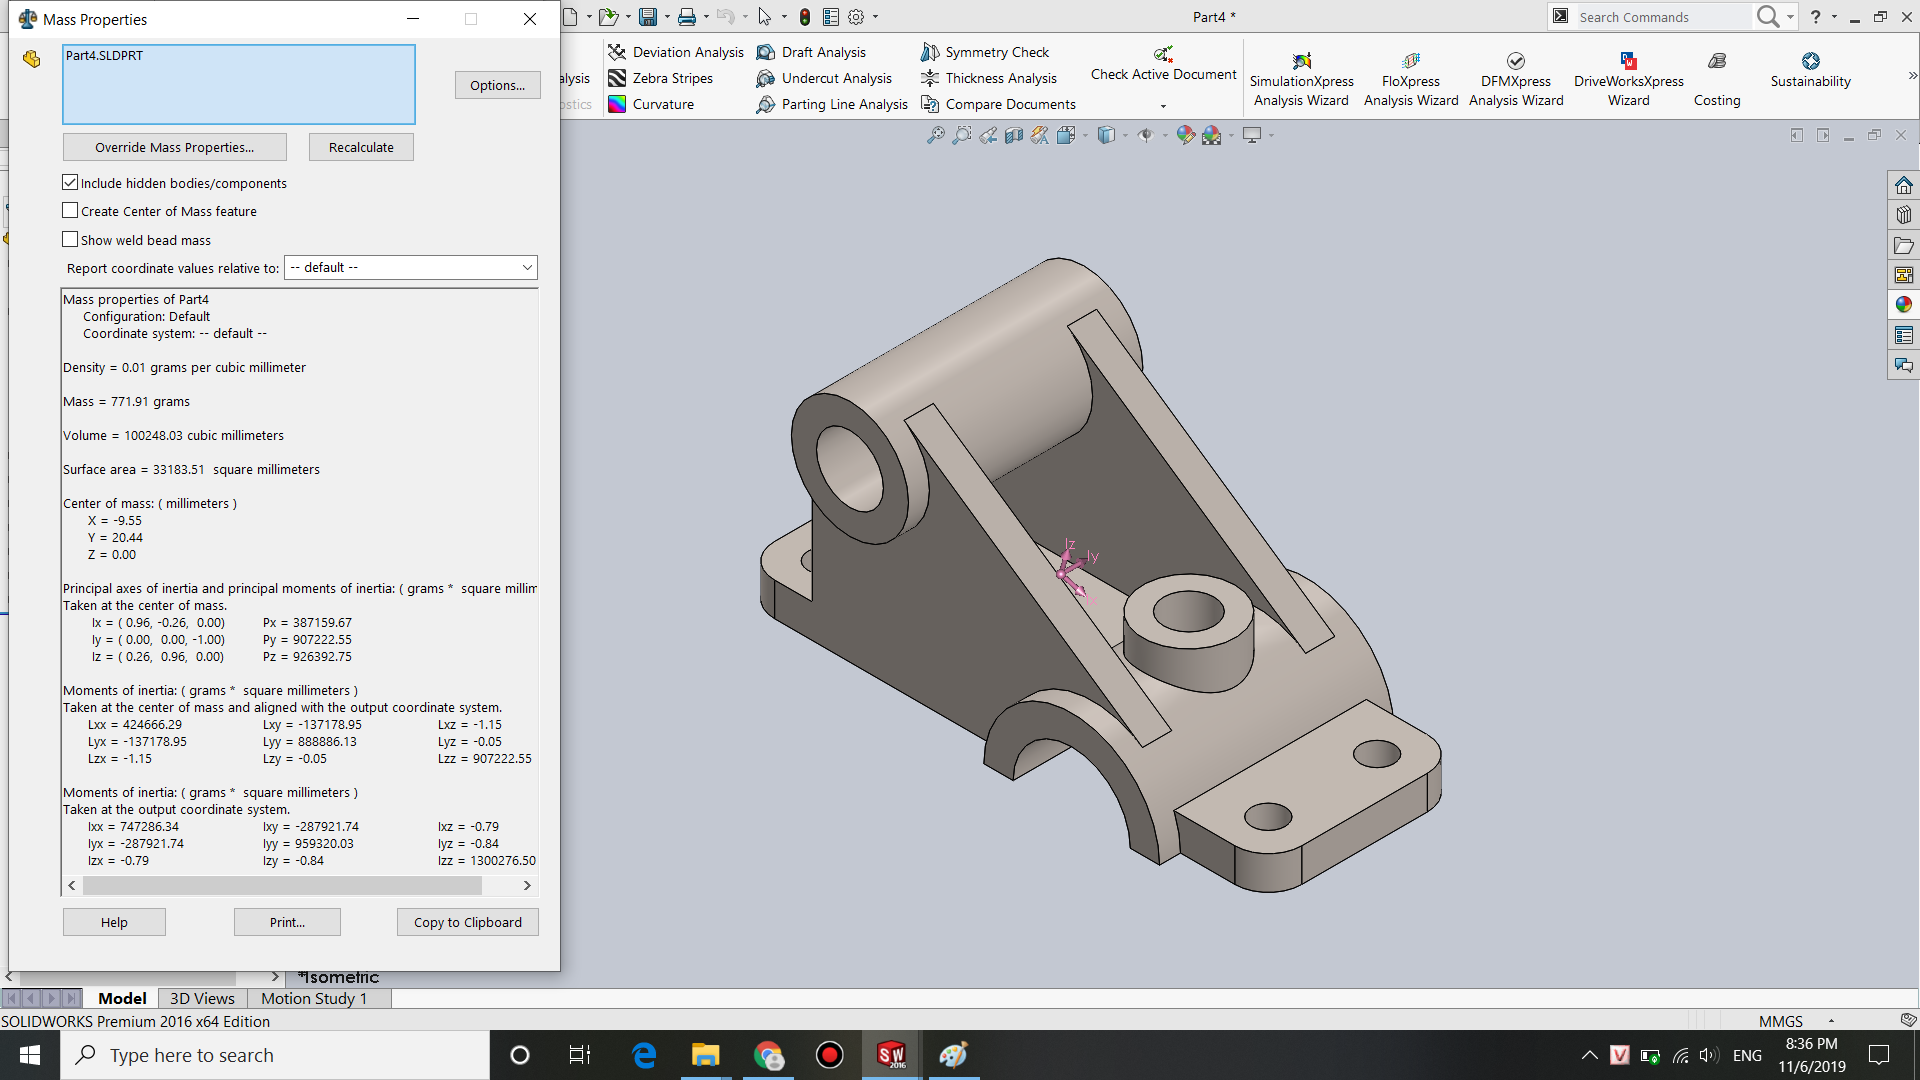The height and width of the screenshot is (1080, 1920).
Task: Start Undercut Analysis
Action: click(x=824, y=78)
